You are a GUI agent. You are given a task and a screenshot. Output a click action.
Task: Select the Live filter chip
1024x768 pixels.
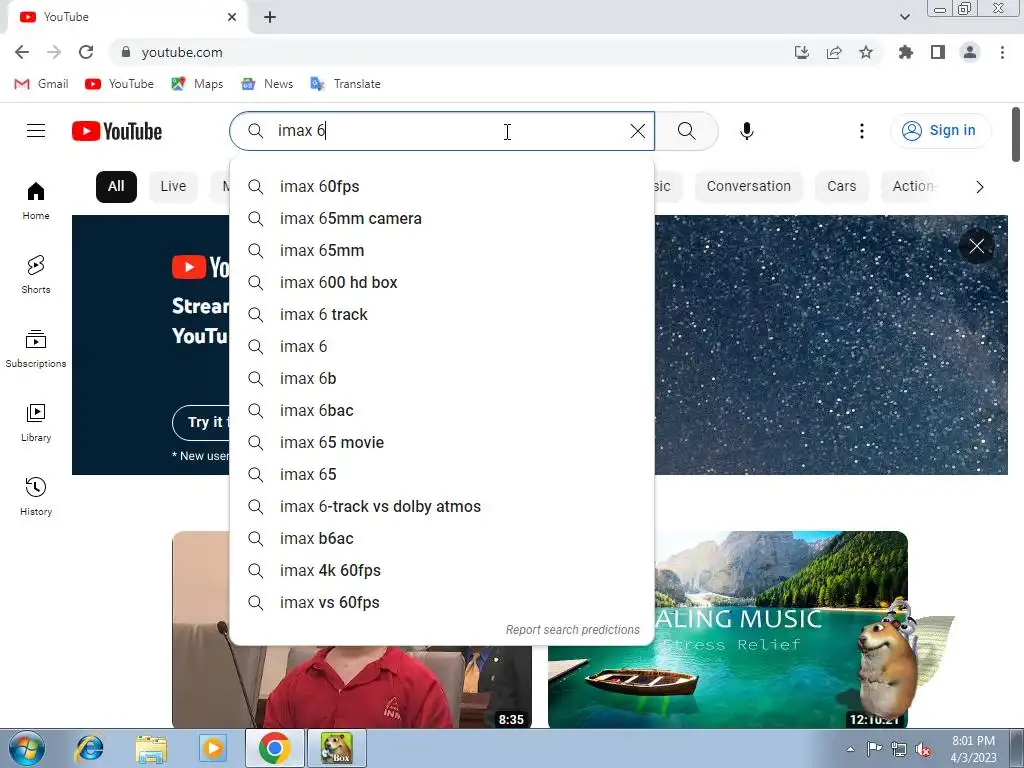pos(173,187)
